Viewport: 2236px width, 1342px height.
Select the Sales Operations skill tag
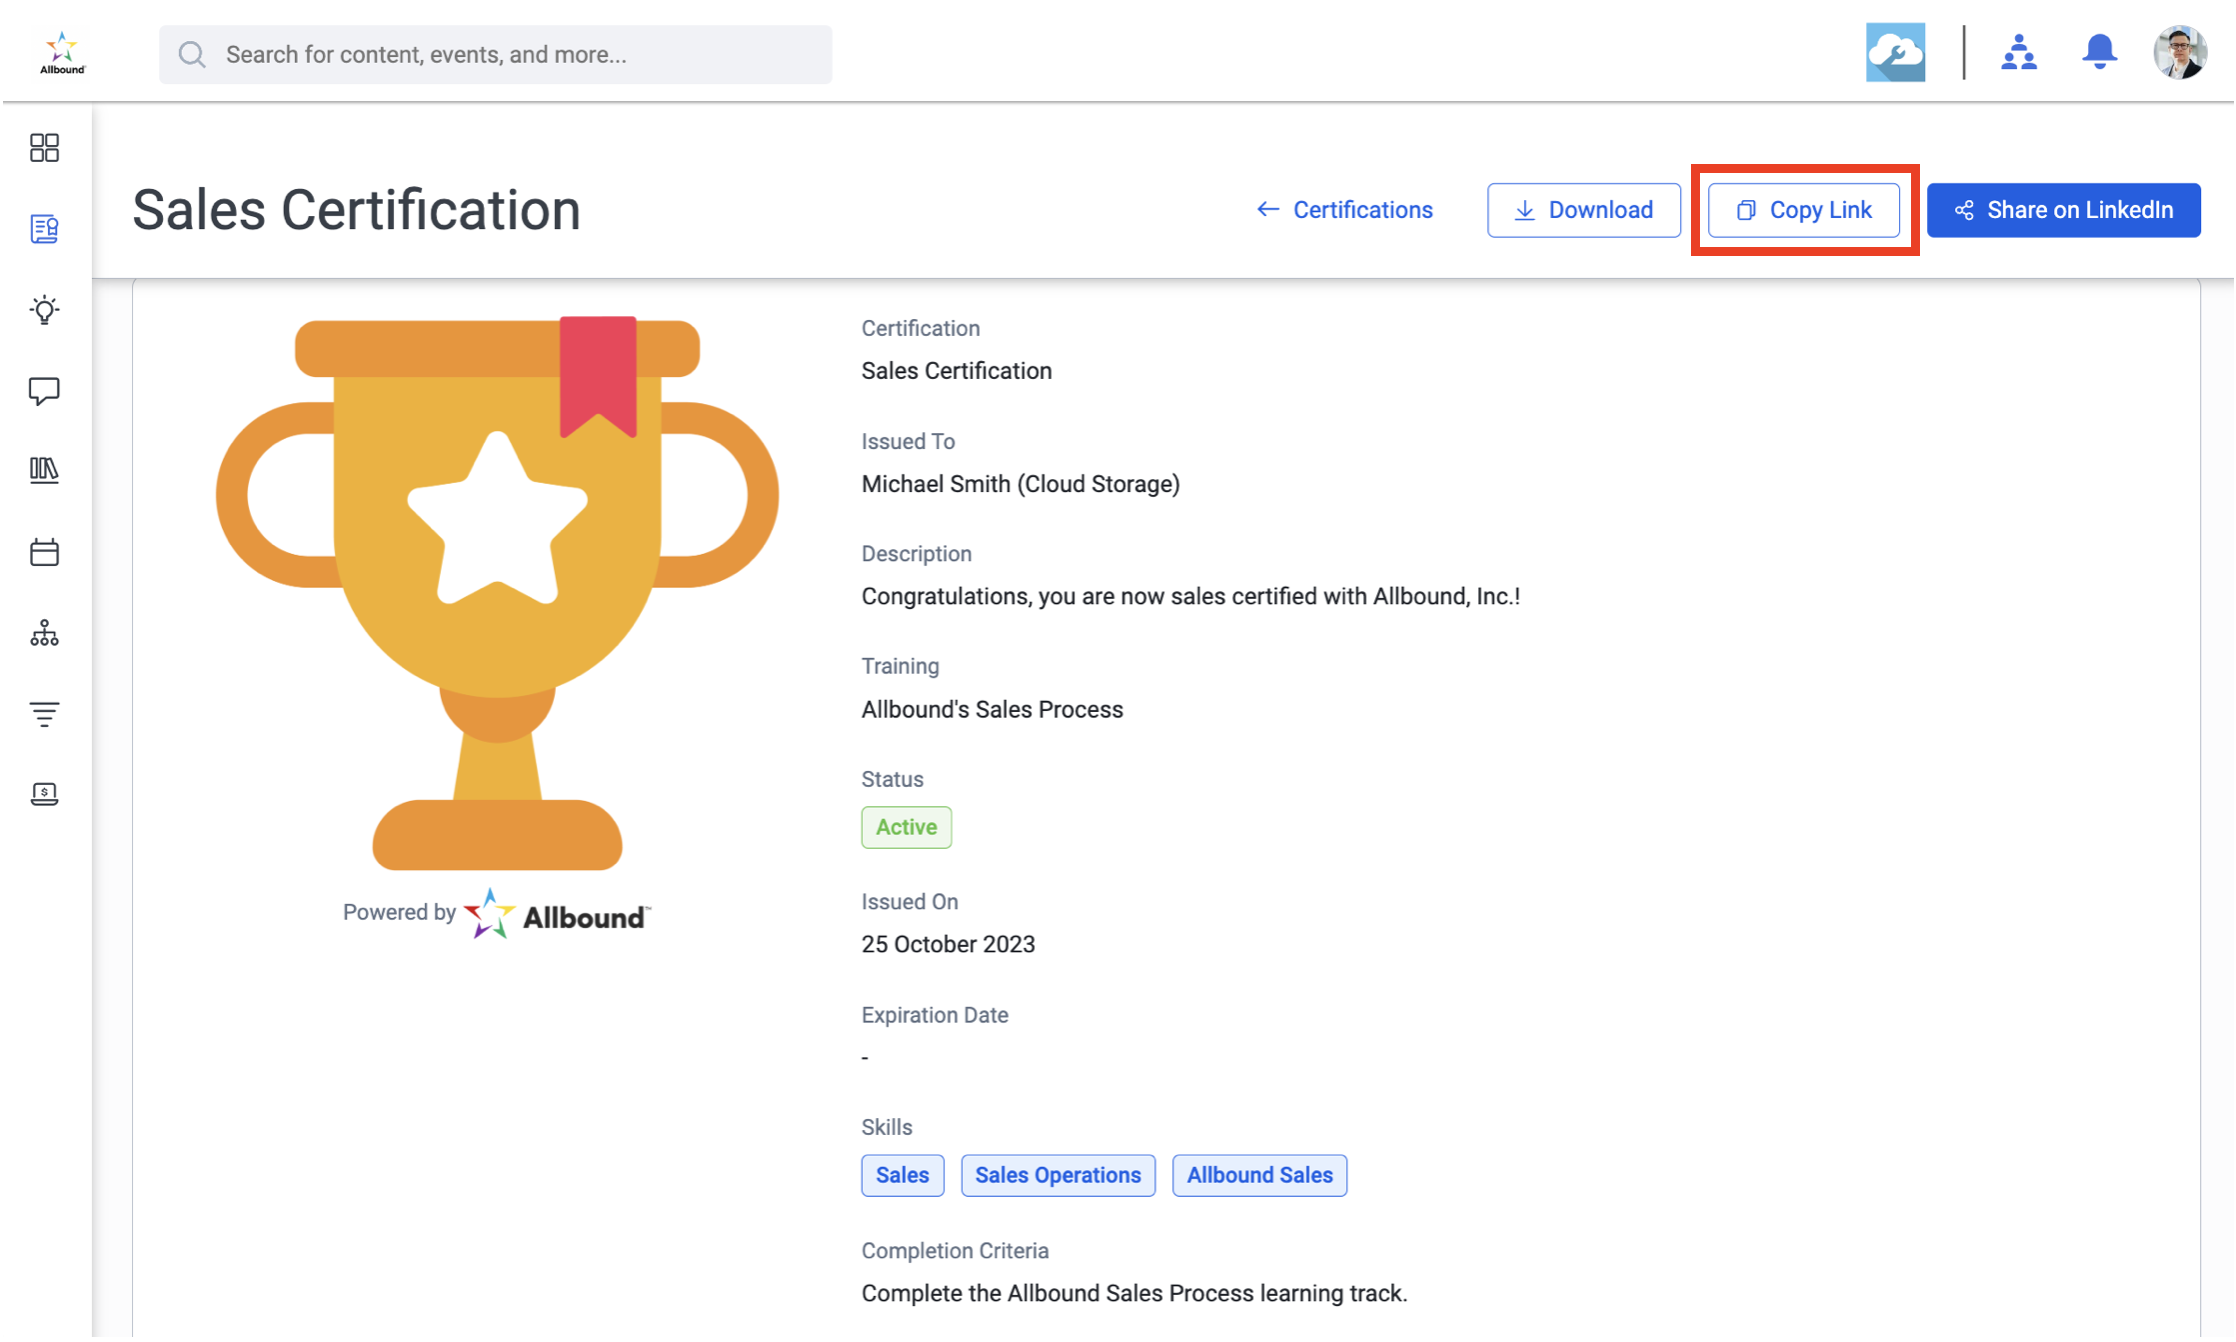[x=1058, y=1175]
